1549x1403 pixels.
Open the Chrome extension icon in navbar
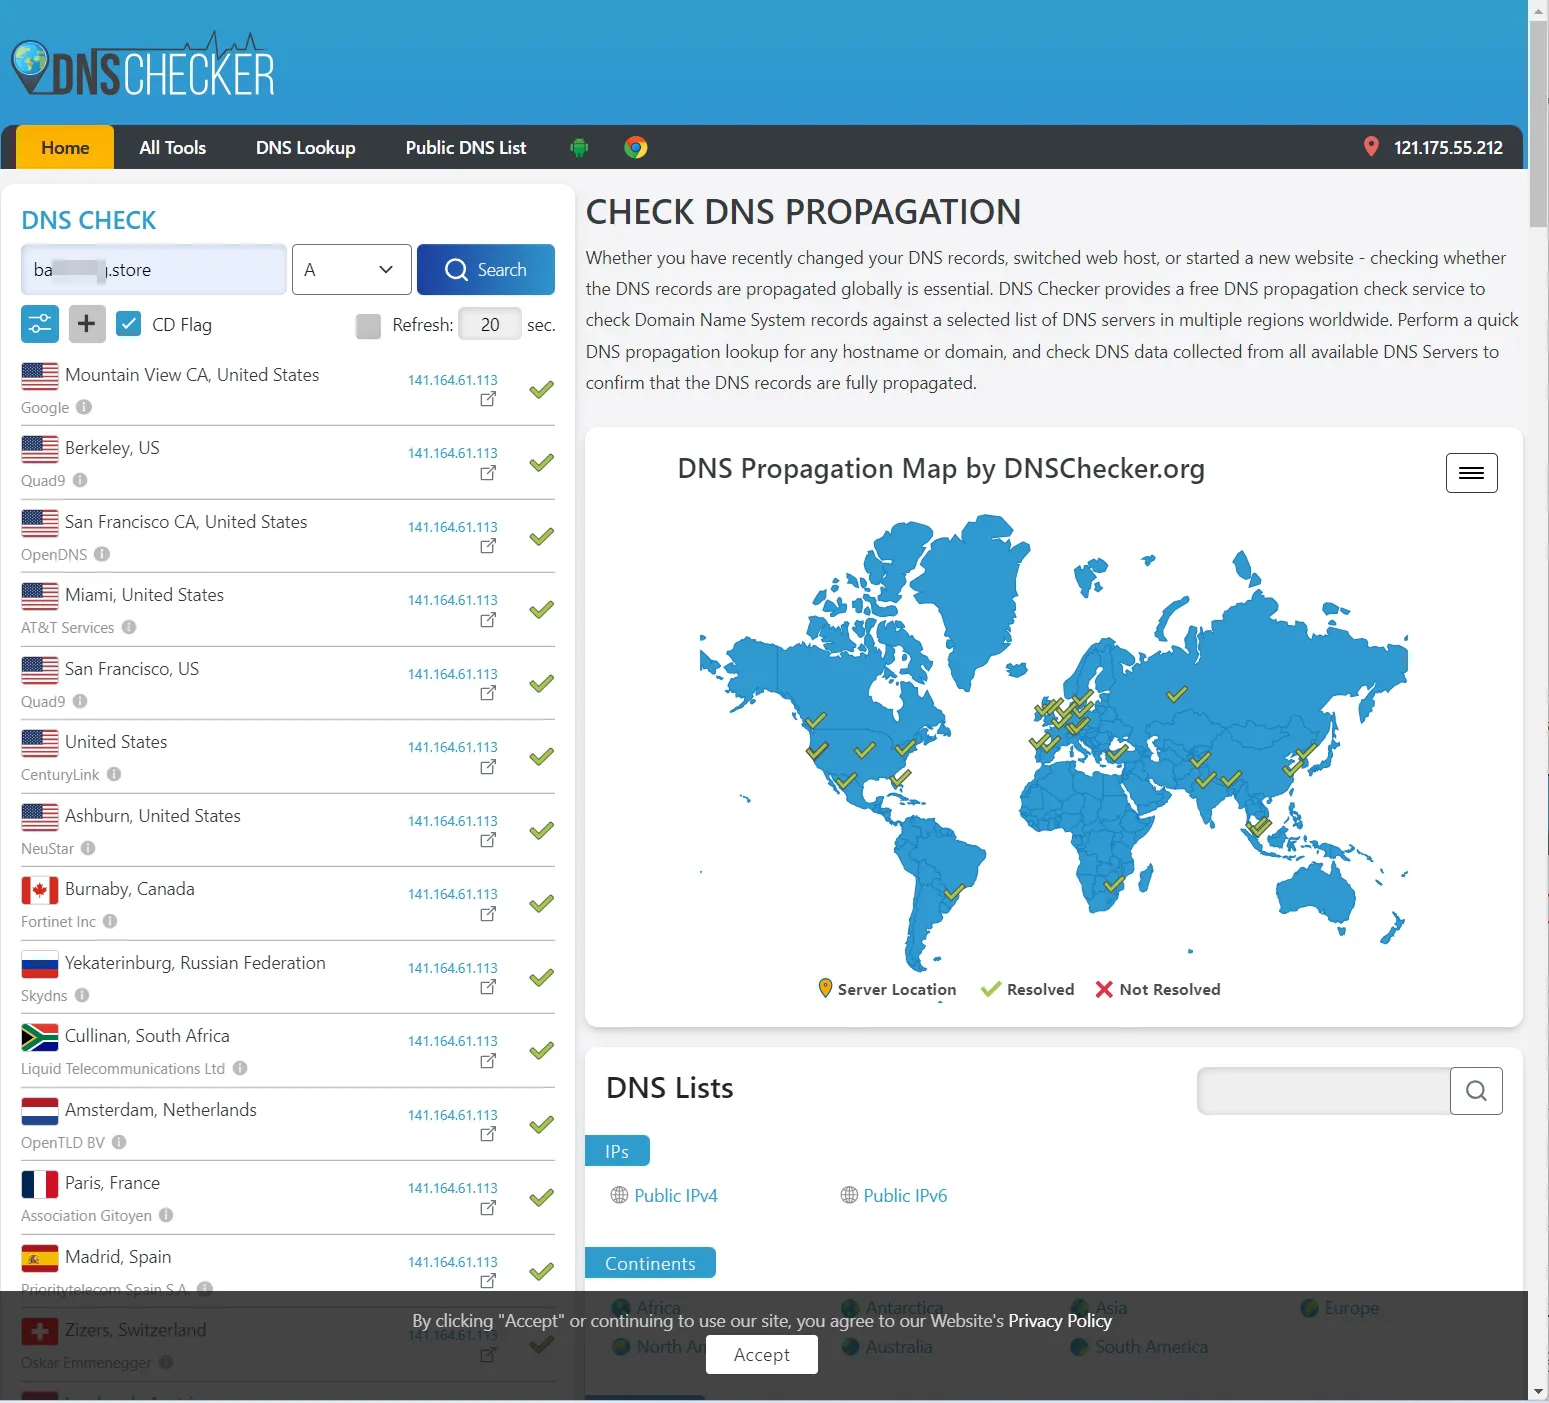pyautogui.click(x=635, y=148)
